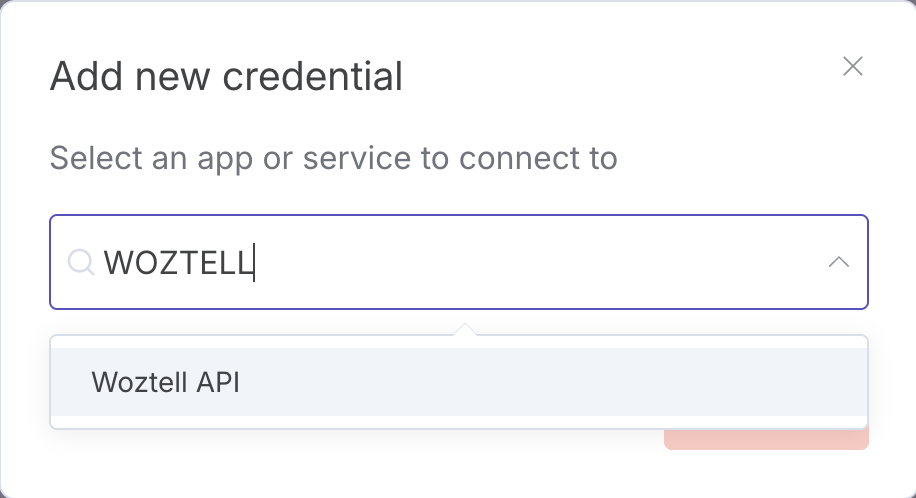Screen dimensions: 916x498
Task: Click the 'Select an app or service' label
Action: pyautogui.click(x=333, y=158)
